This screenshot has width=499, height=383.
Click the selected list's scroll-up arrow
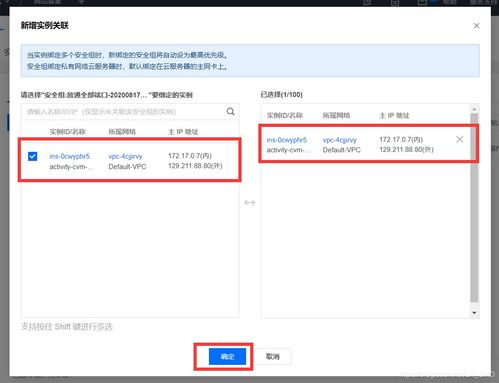click(x=474, y=109)
